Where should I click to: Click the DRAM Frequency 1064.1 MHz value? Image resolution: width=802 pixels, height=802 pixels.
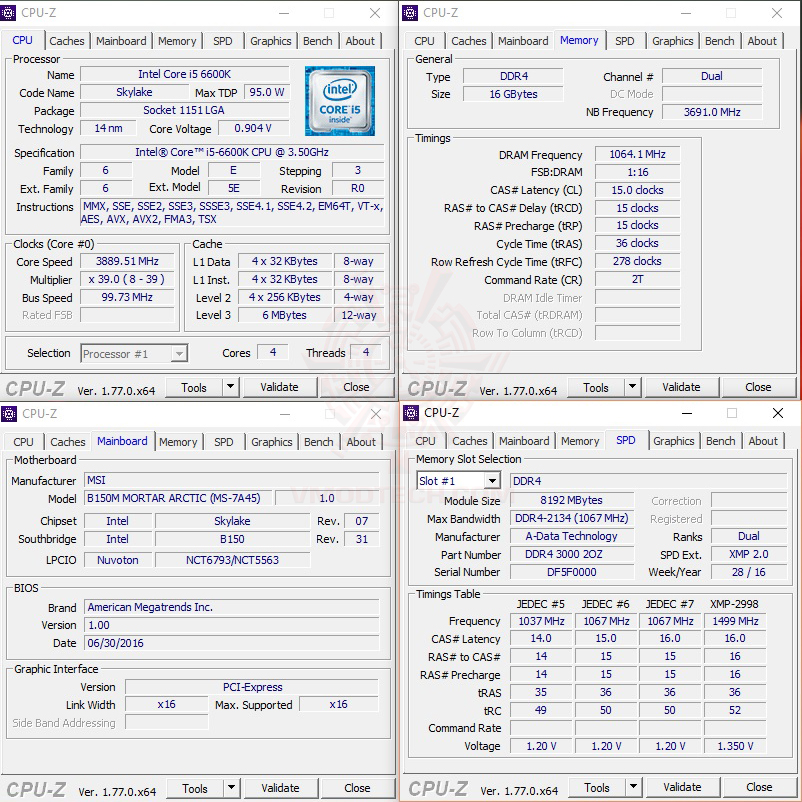point(637,154)
